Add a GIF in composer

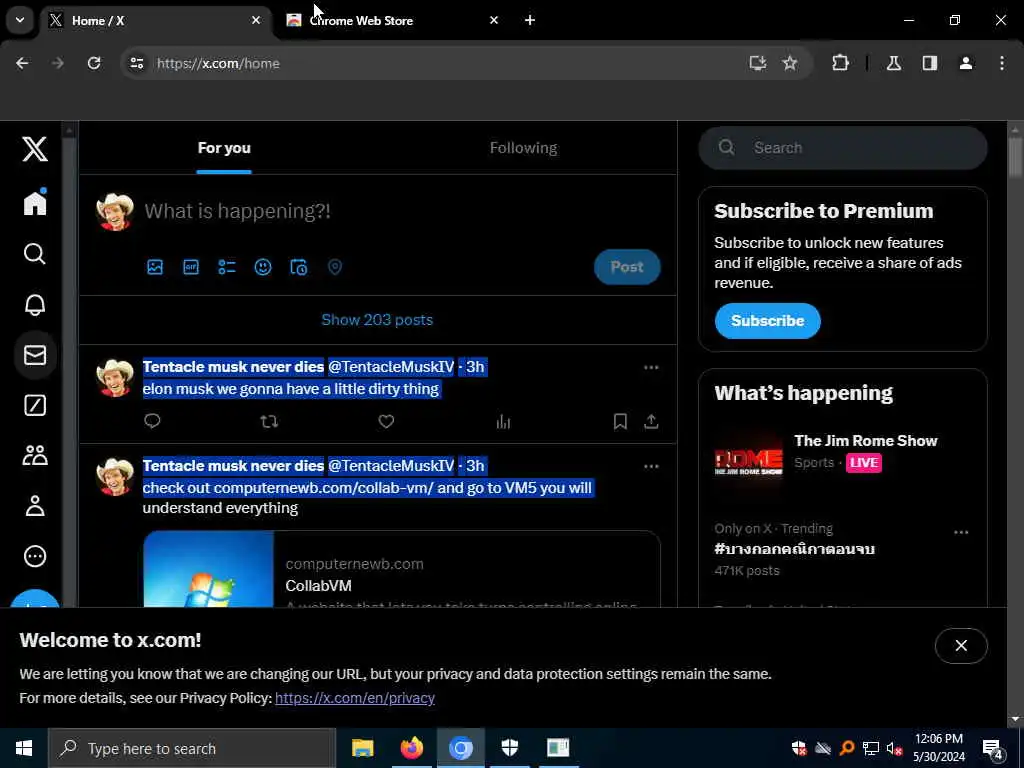191,266
